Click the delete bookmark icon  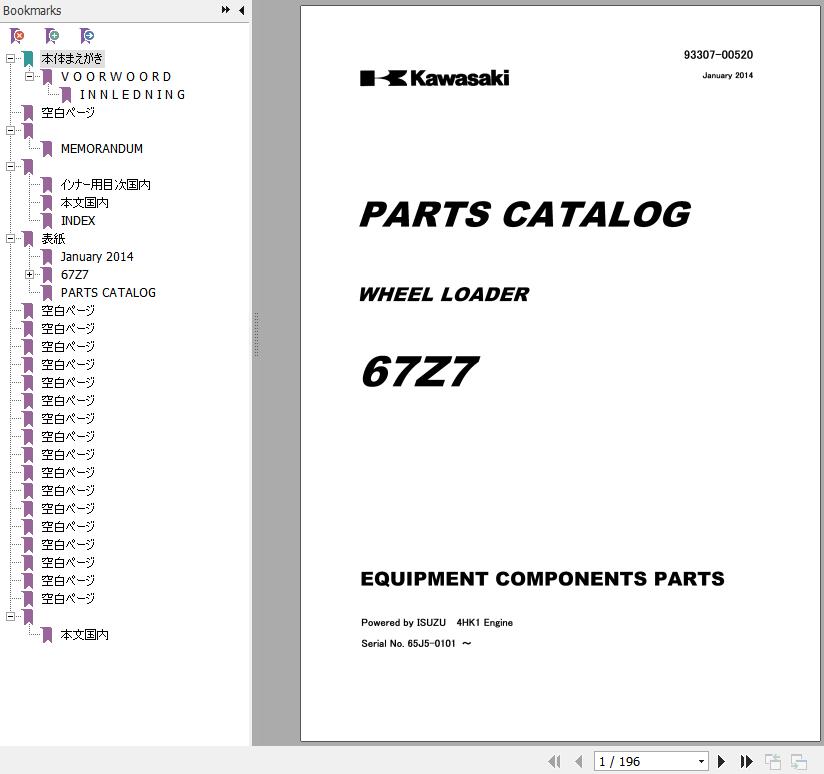[x=17, y=36]
